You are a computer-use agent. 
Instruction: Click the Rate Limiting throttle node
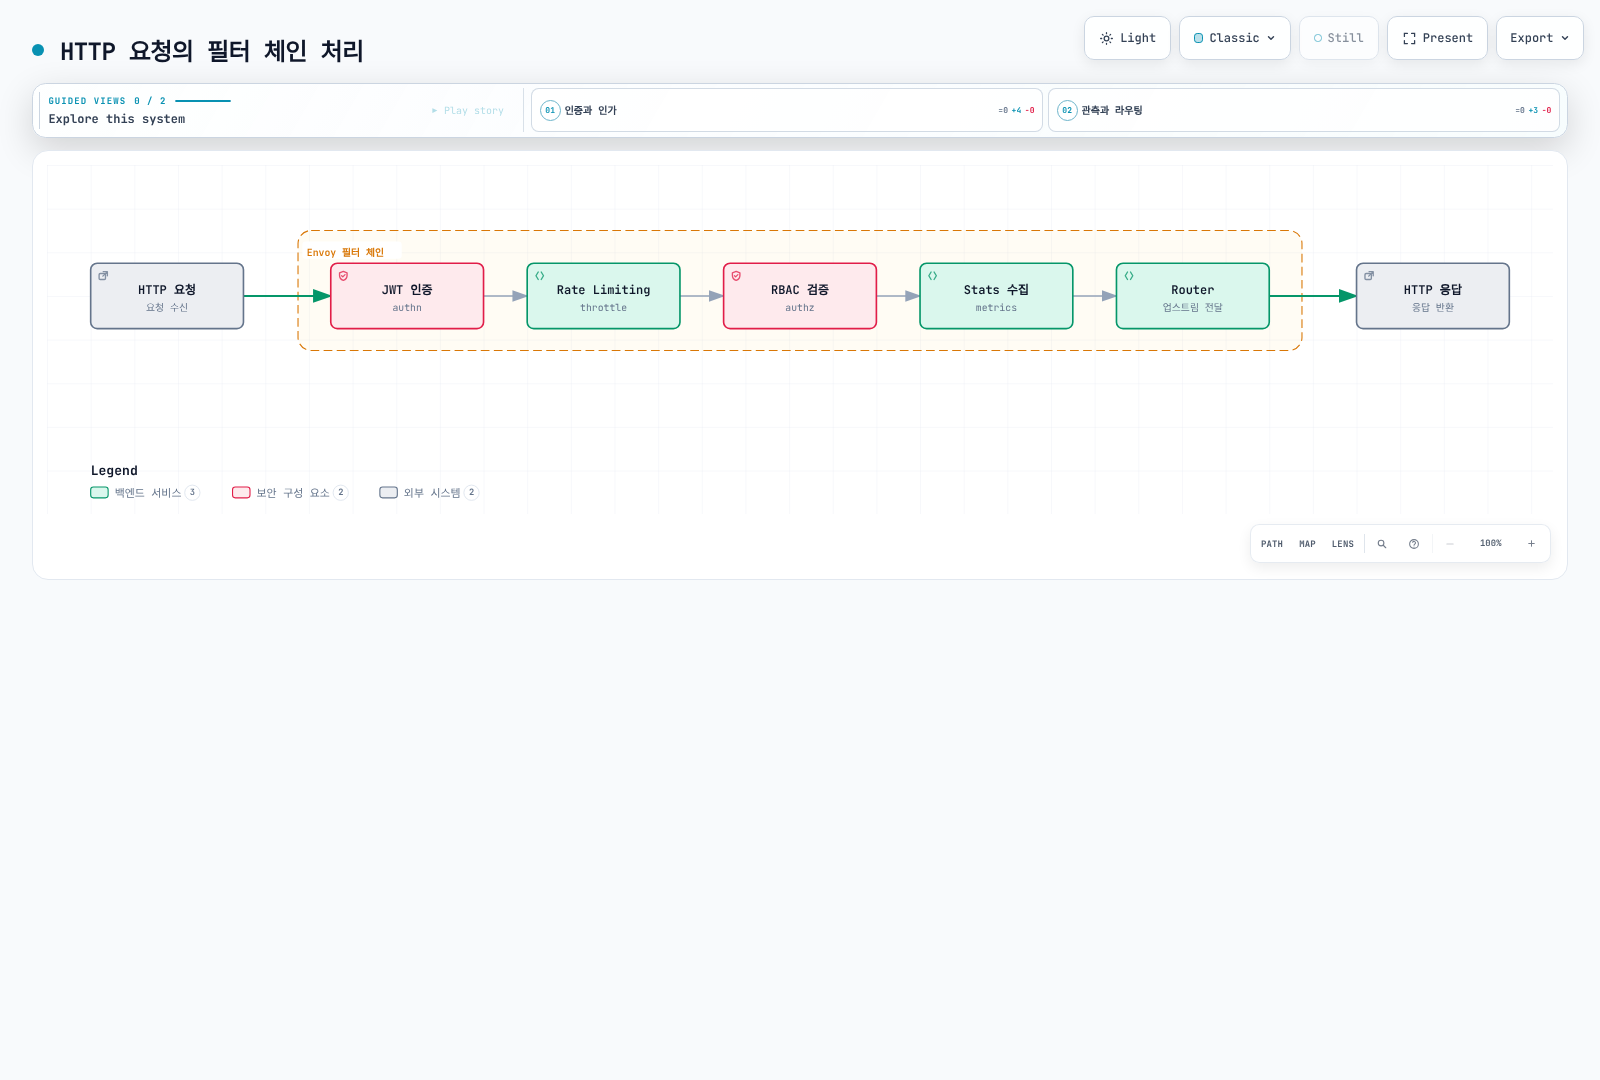(x=603, y=296)
